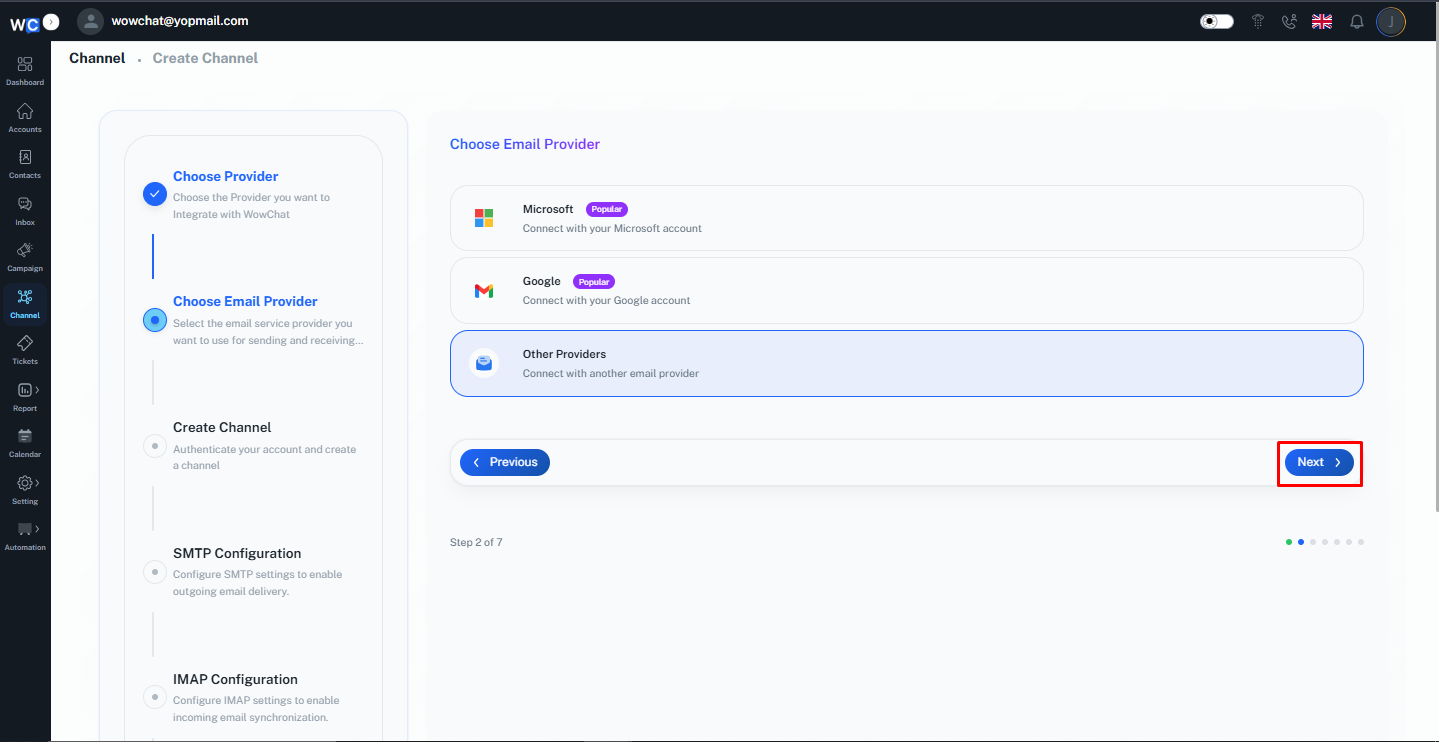Click the Step 2 of 7 text
The width and height of the screenshot is (1439, 742).
(476, 542)
